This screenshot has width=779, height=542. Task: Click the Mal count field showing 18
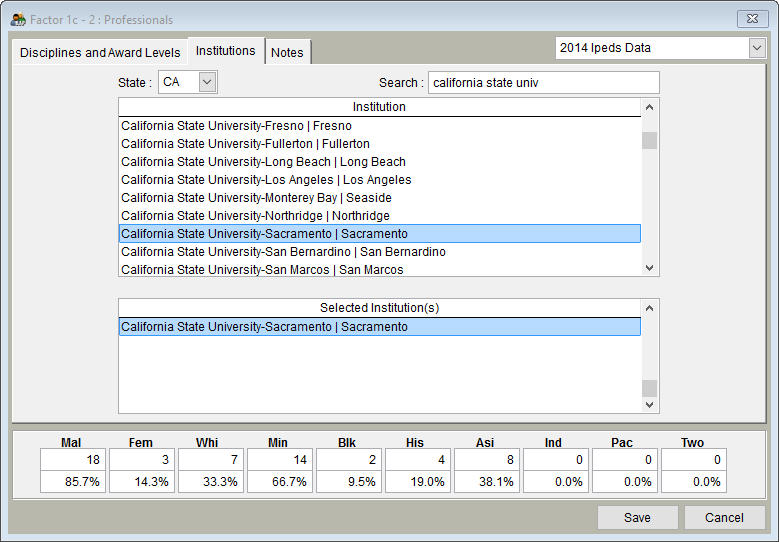(x=73, y=460)
